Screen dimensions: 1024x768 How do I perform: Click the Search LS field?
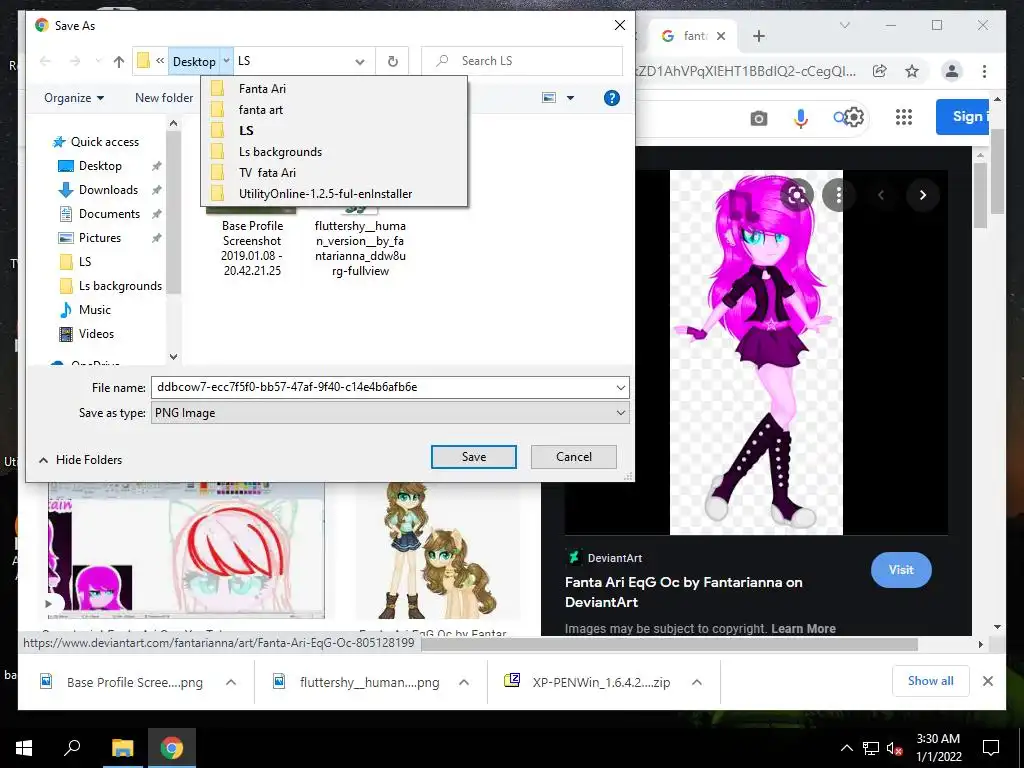tap(522, 61)
